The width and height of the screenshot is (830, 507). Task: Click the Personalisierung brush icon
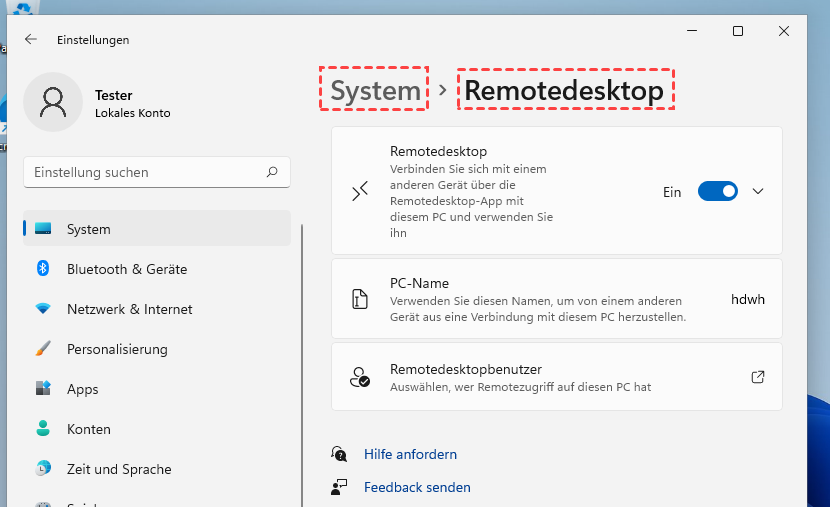(x=43, y=349)
